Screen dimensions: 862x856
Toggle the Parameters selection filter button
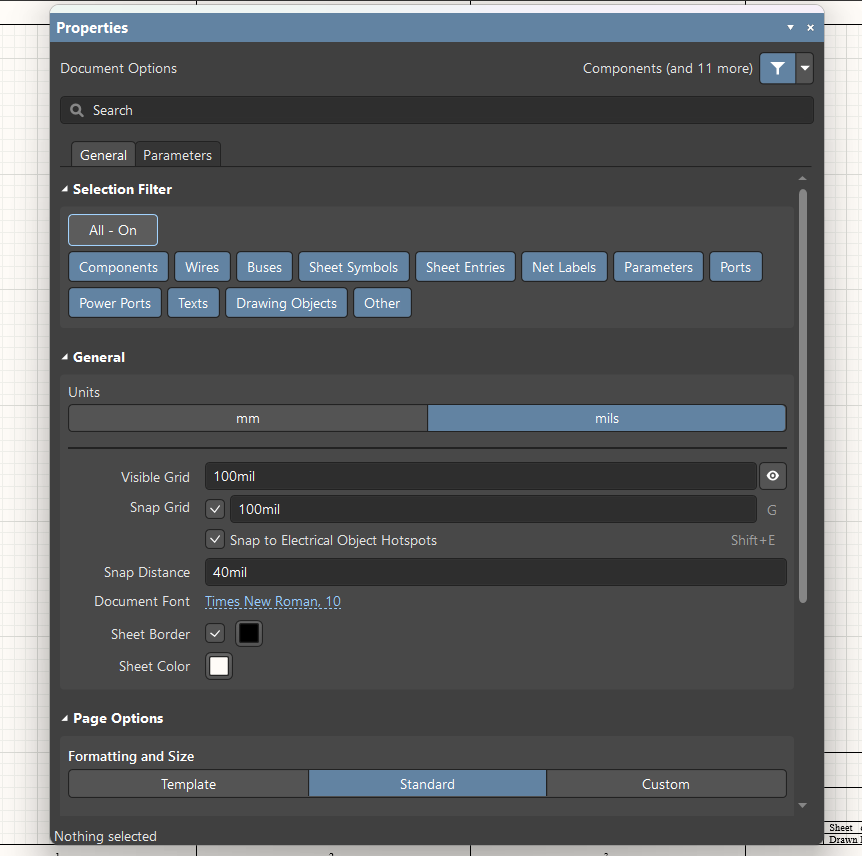coord(658,267)
